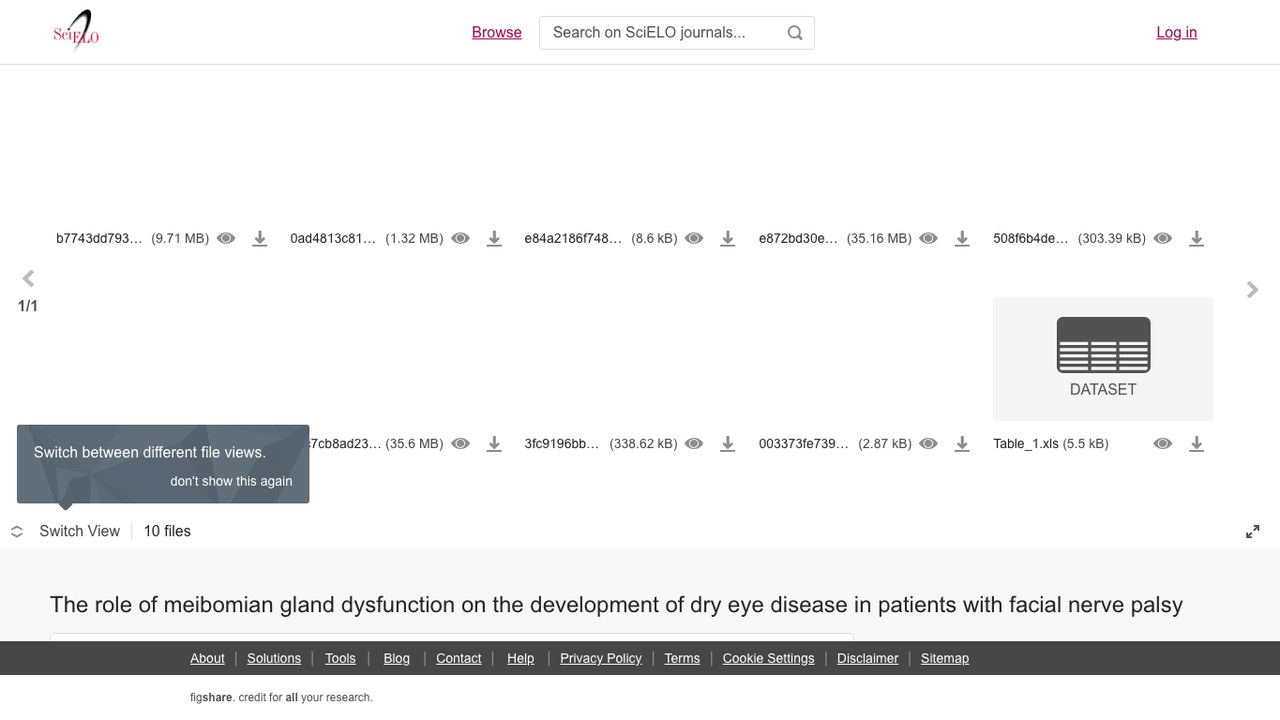Preview the 508f6b4de file with eye icon
Image resolution: width=1280 pixels, height=720 pixels.
click(1162, 239)
